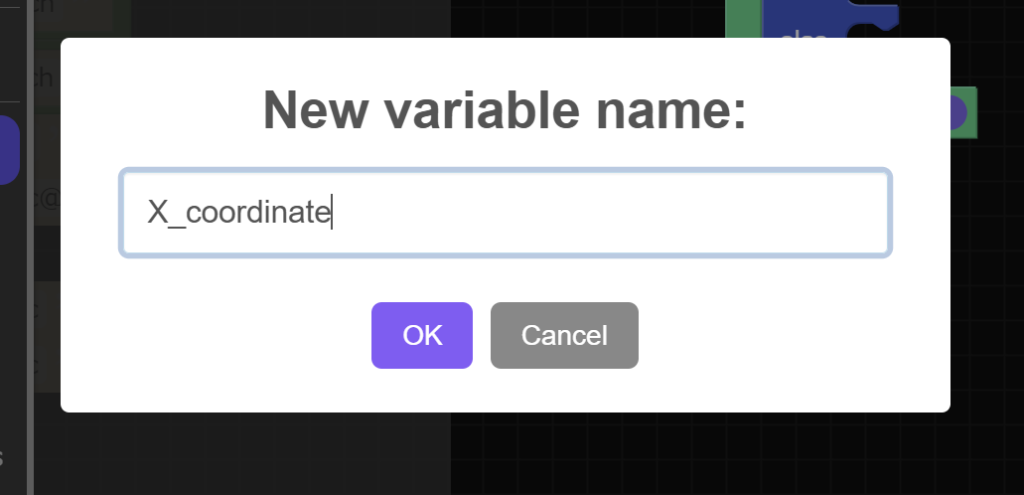Click the dimmed left panel below dialog
Screen dimensions: 1024x495
tap(240, 455)
